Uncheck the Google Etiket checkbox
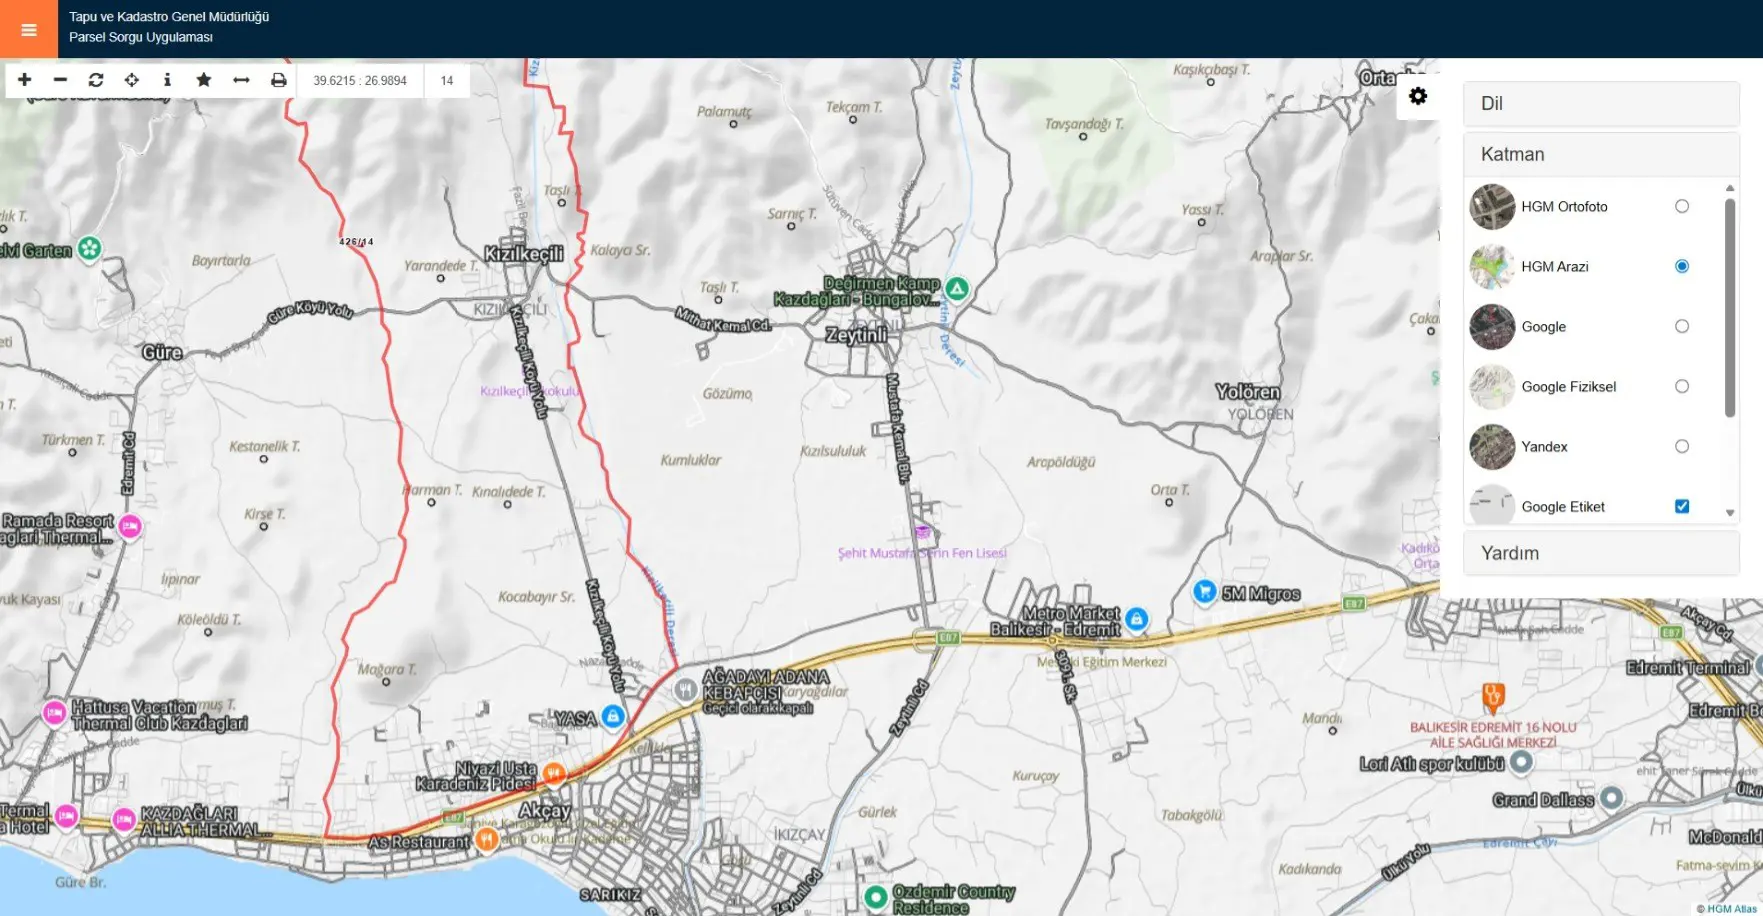The width and height of the screenshot is (1763, 916). [1682, 506]
